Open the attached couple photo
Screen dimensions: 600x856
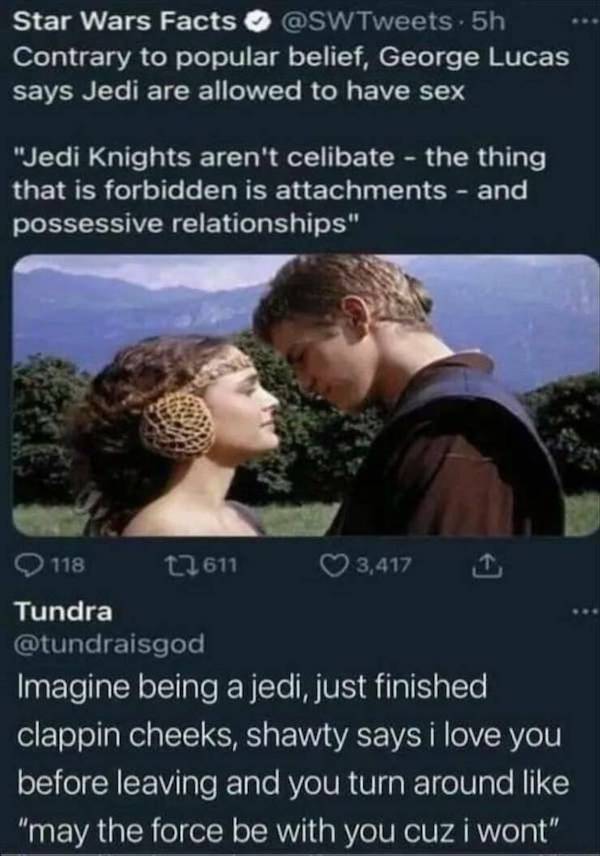pos(305,395)
